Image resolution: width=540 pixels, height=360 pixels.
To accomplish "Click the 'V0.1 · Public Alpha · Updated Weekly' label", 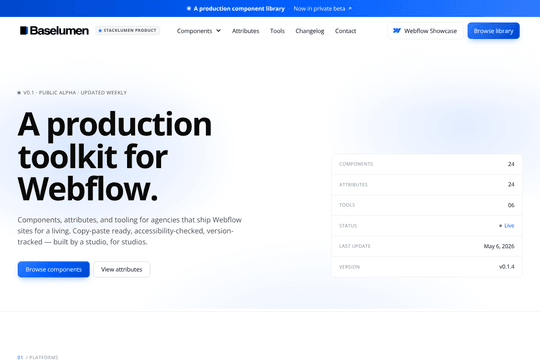I will point(72,93).
